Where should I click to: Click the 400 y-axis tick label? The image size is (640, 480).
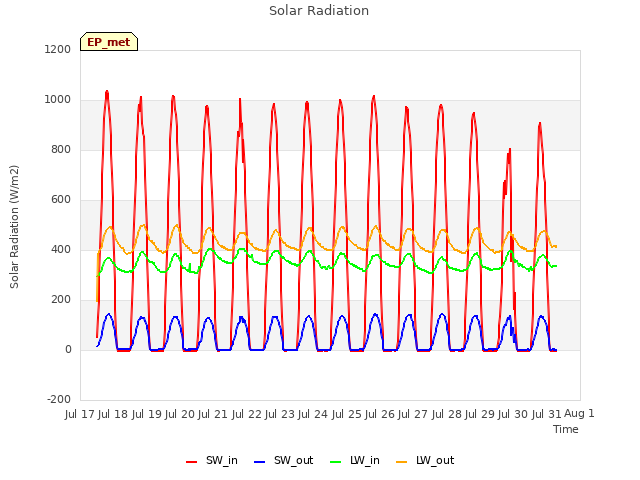[61, 249]
